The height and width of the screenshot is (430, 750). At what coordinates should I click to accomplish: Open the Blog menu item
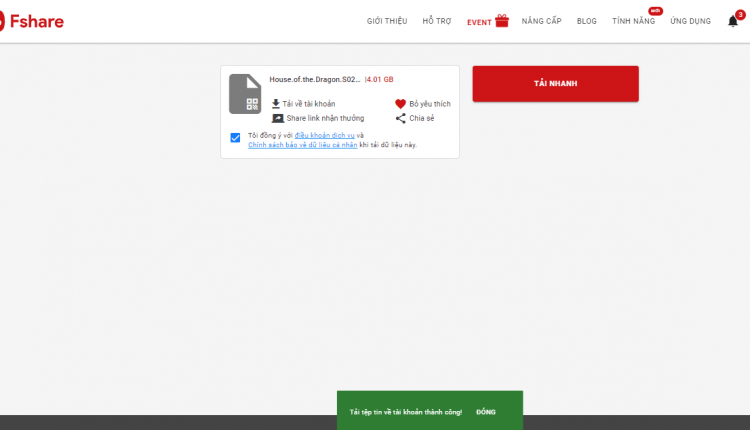click(586, 21)
